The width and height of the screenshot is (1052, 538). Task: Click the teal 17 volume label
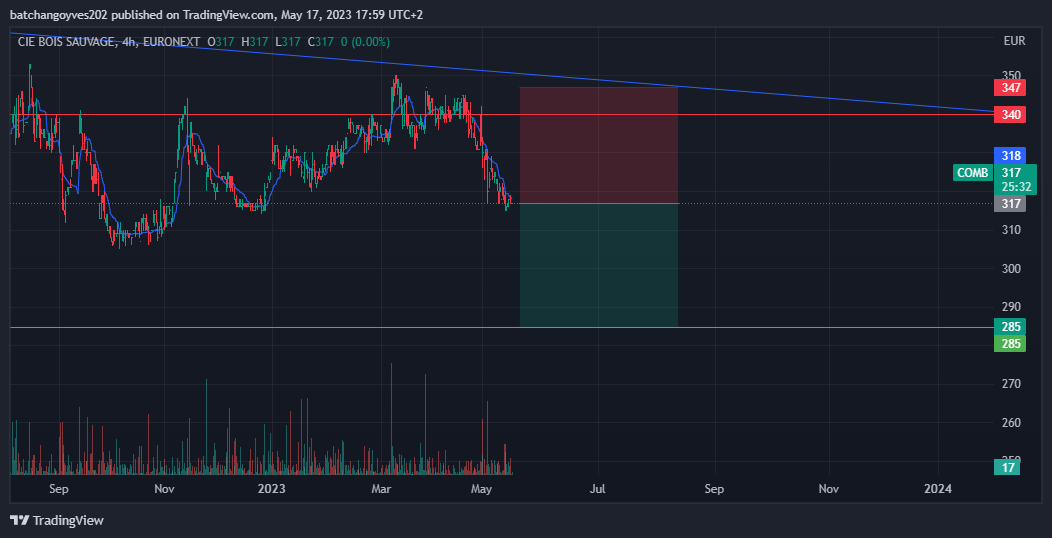1008,468
